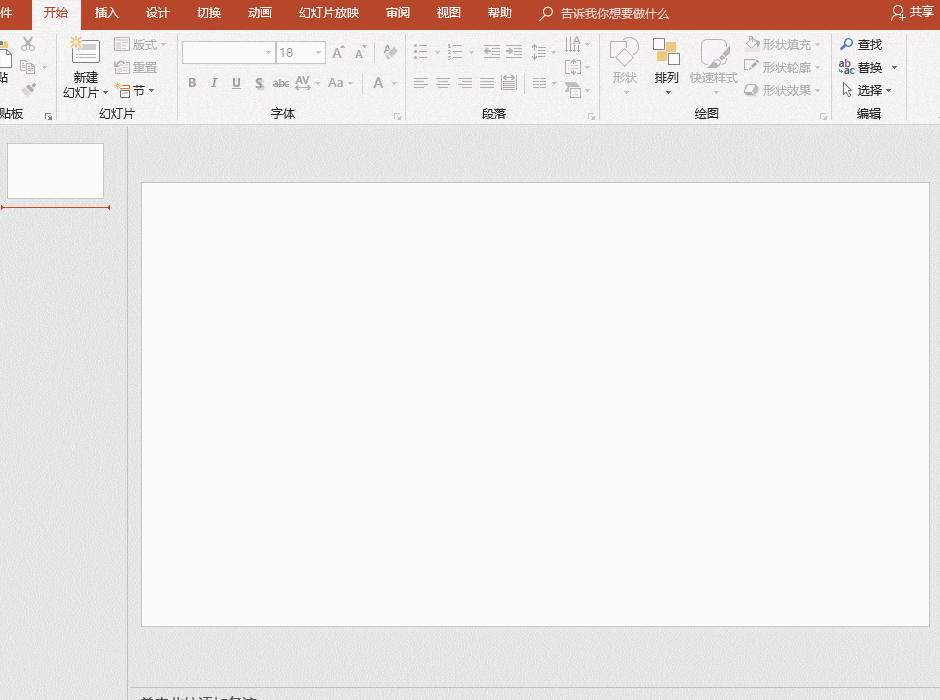The height and width of the screenshot is (700, 940).
Task: Open the Select (选择) dropdown
Action: [866, 90]
